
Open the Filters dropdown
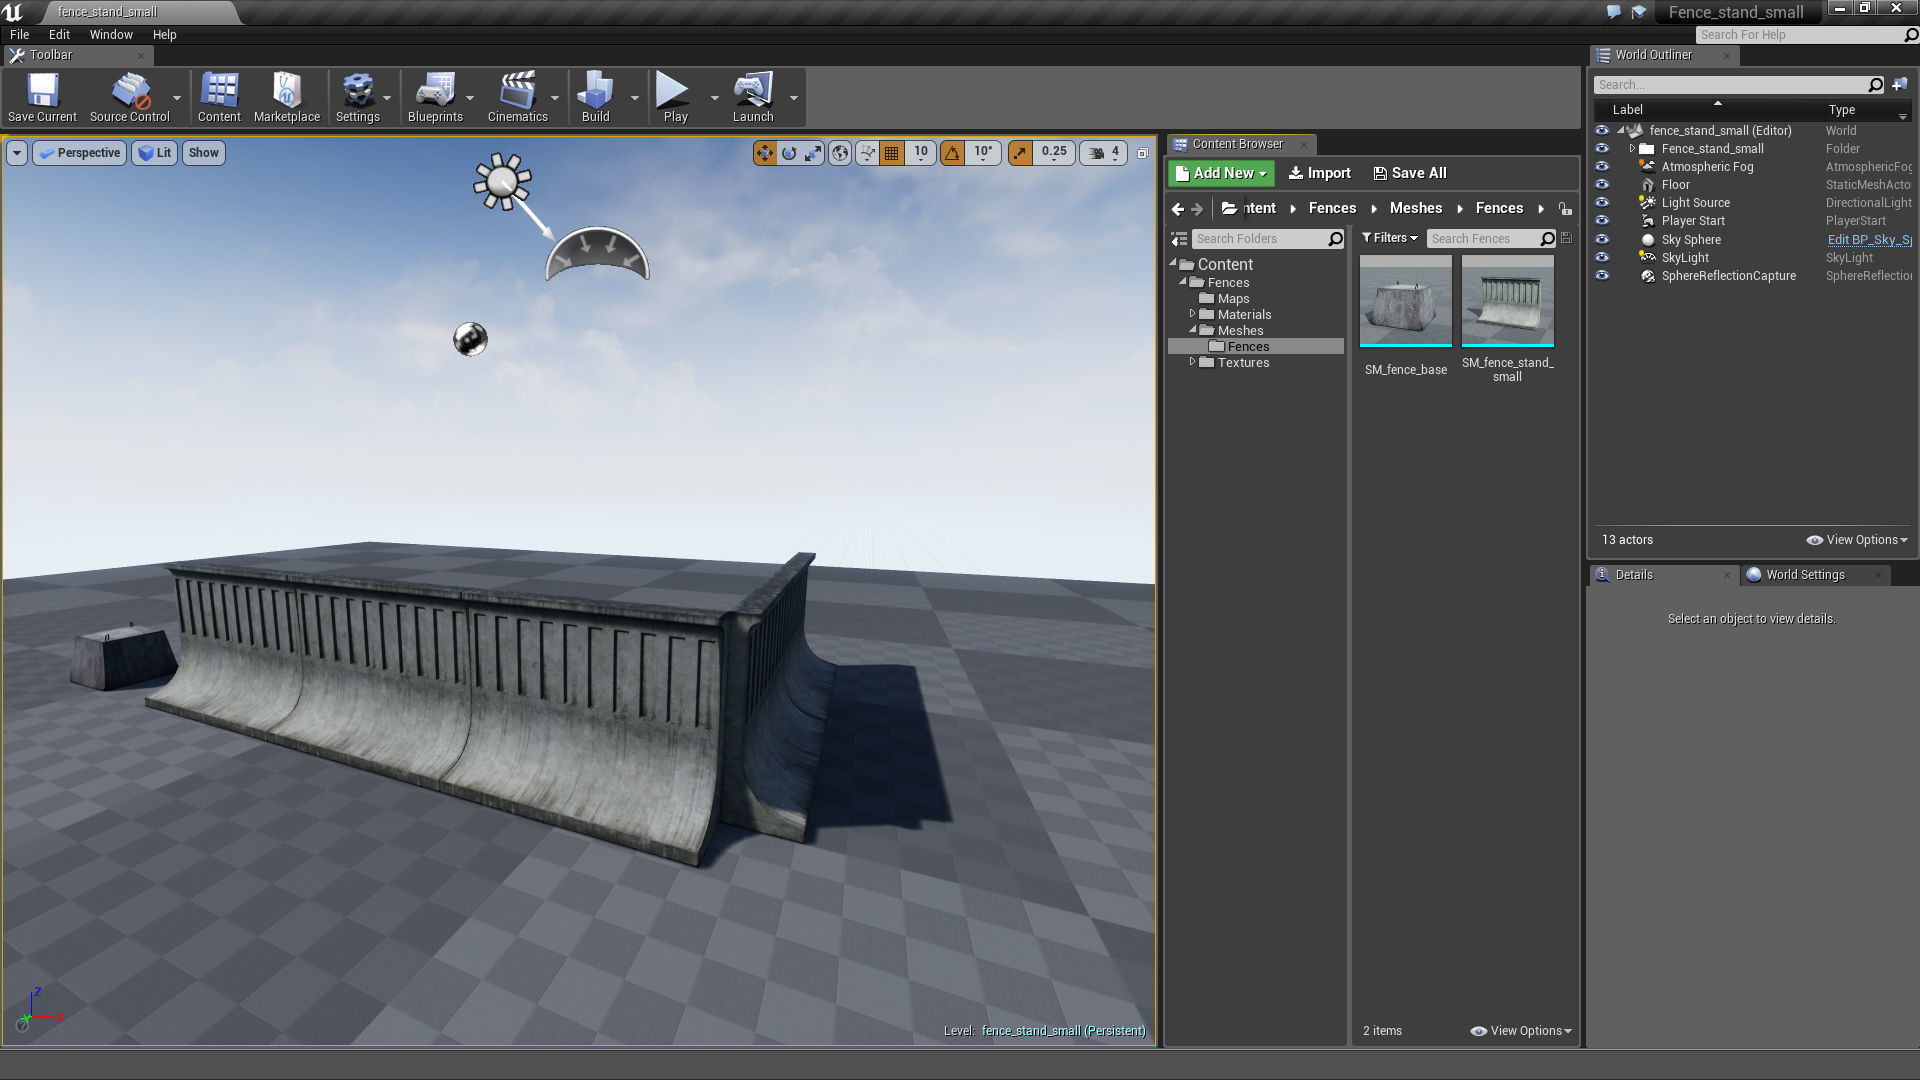click(1390, 238)
